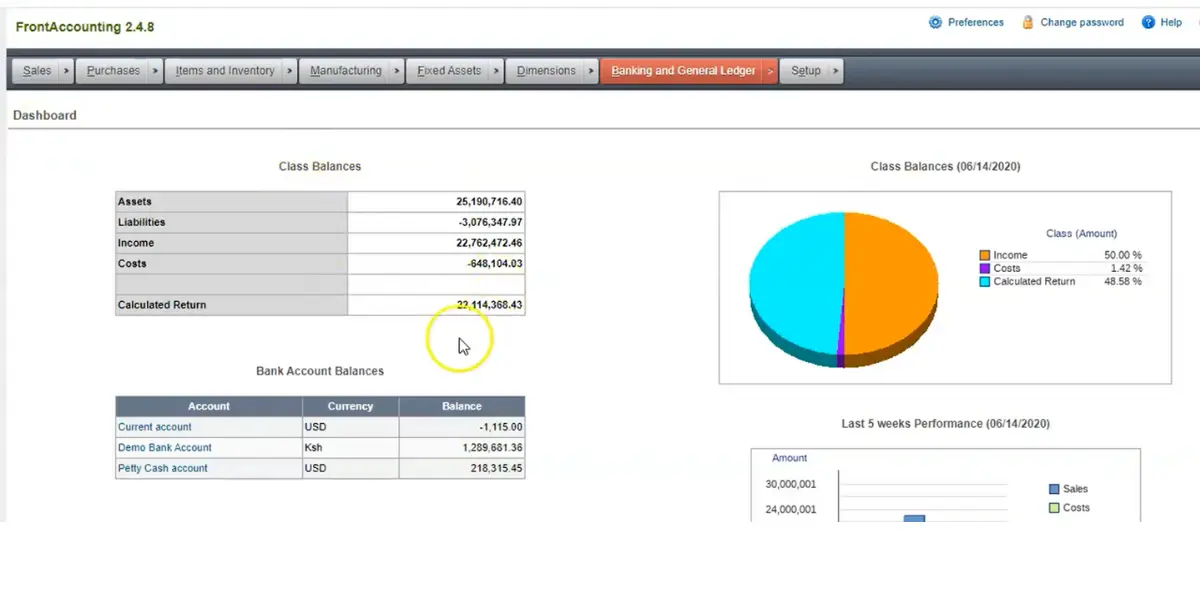Click the FrontAccounting 2.4.8 title

click(85, 27)
